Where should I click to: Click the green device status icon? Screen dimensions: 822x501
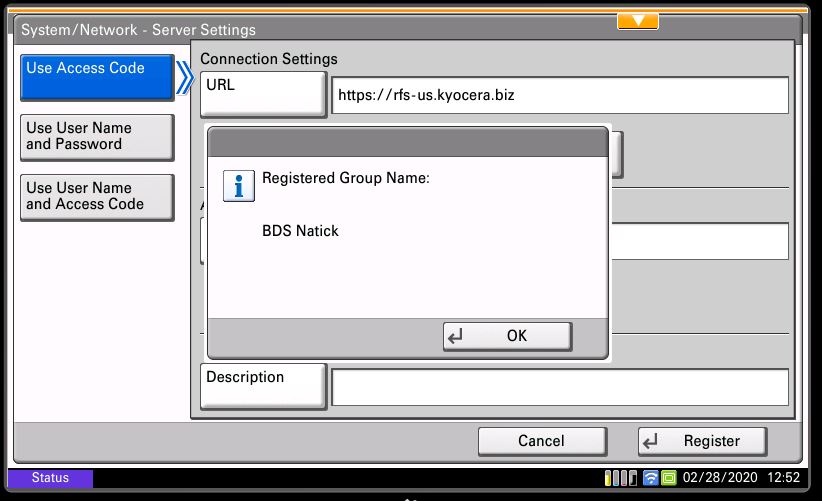point(669,478)
